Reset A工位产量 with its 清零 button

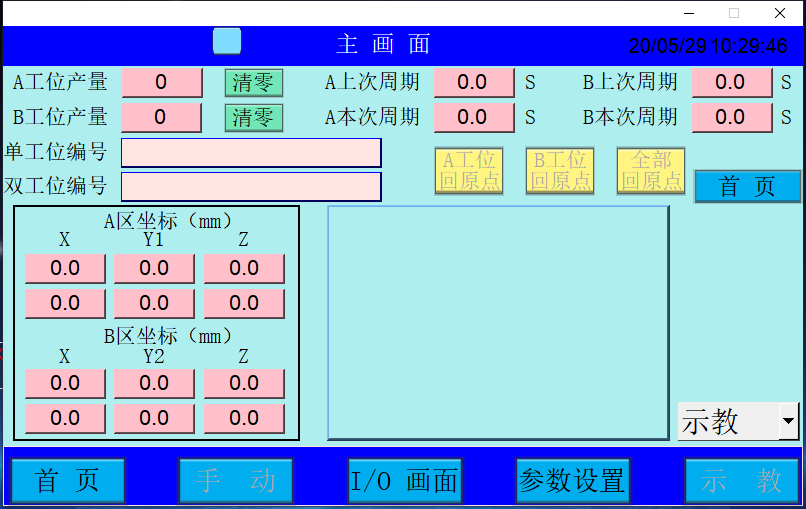tap(253, 82)
